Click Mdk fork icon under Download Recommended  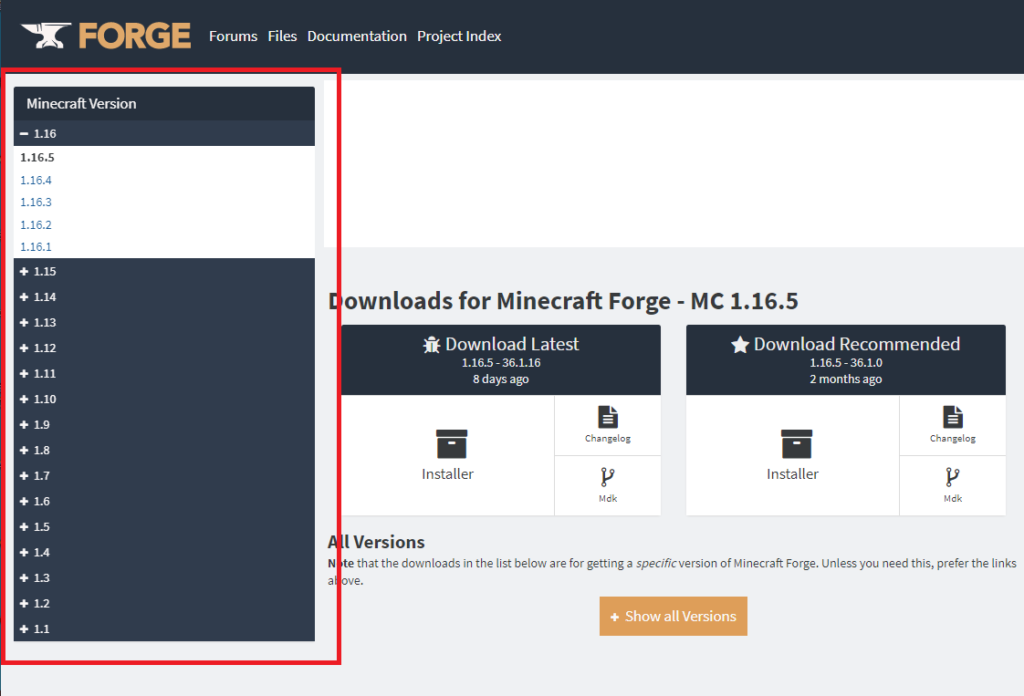tap(952, 477)
